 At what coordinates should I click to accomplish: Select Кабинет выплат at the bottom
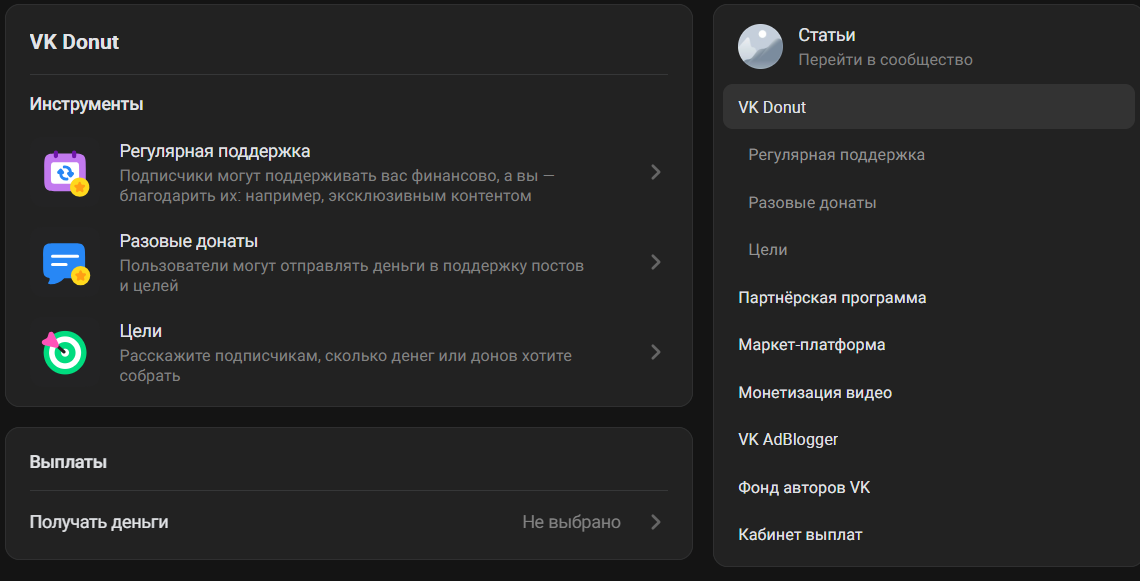(x=799, y=534)
